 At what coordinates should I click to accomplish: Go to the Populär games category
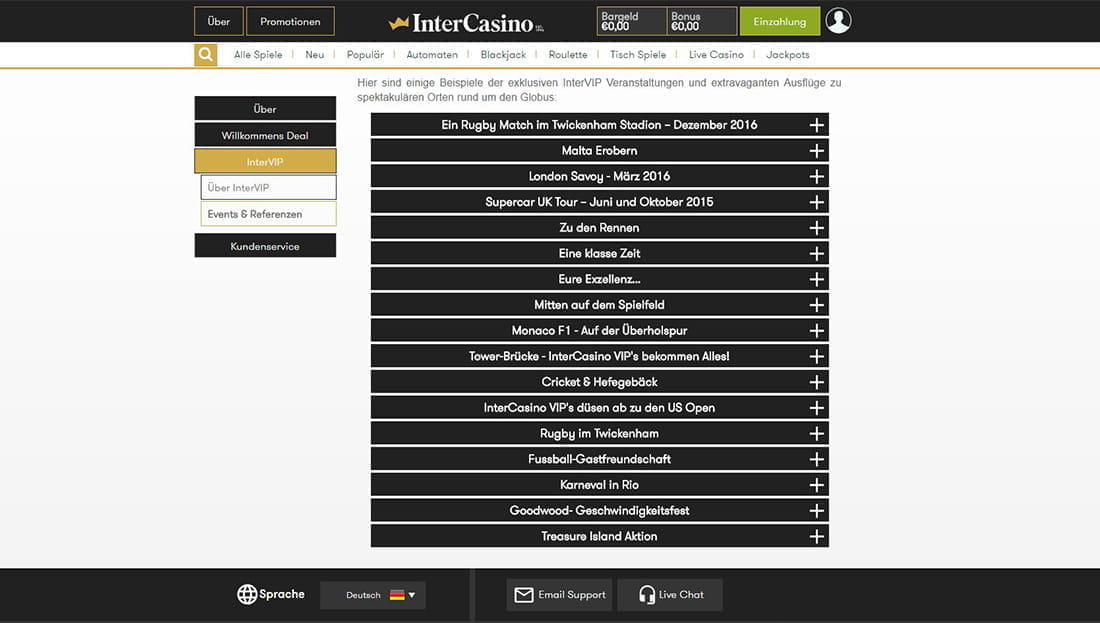365,55
